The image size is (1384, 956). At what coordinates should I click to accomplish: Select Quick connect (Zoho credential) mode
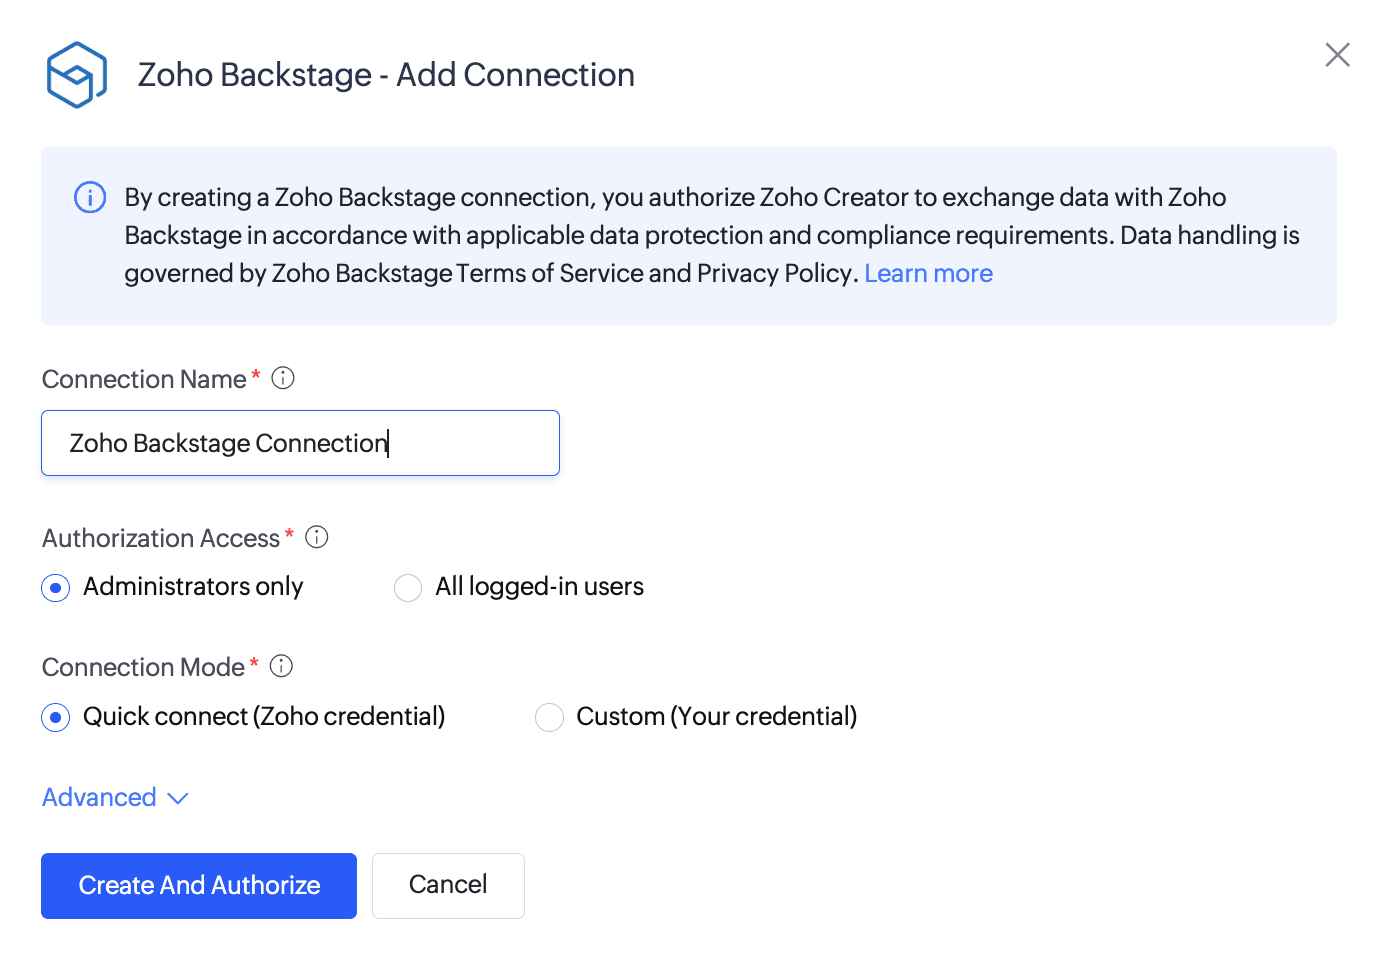pos(56,718)
